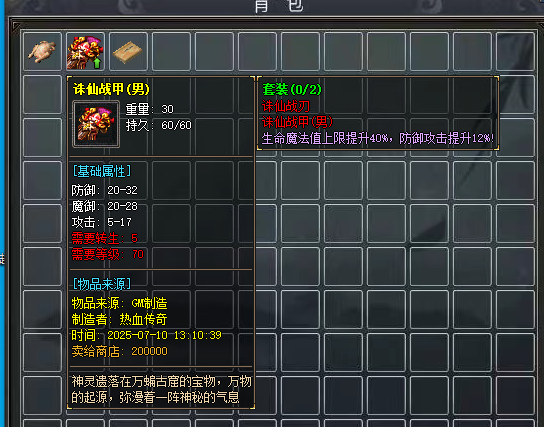Click the green 套装(0/2) set header

(292, 89)
